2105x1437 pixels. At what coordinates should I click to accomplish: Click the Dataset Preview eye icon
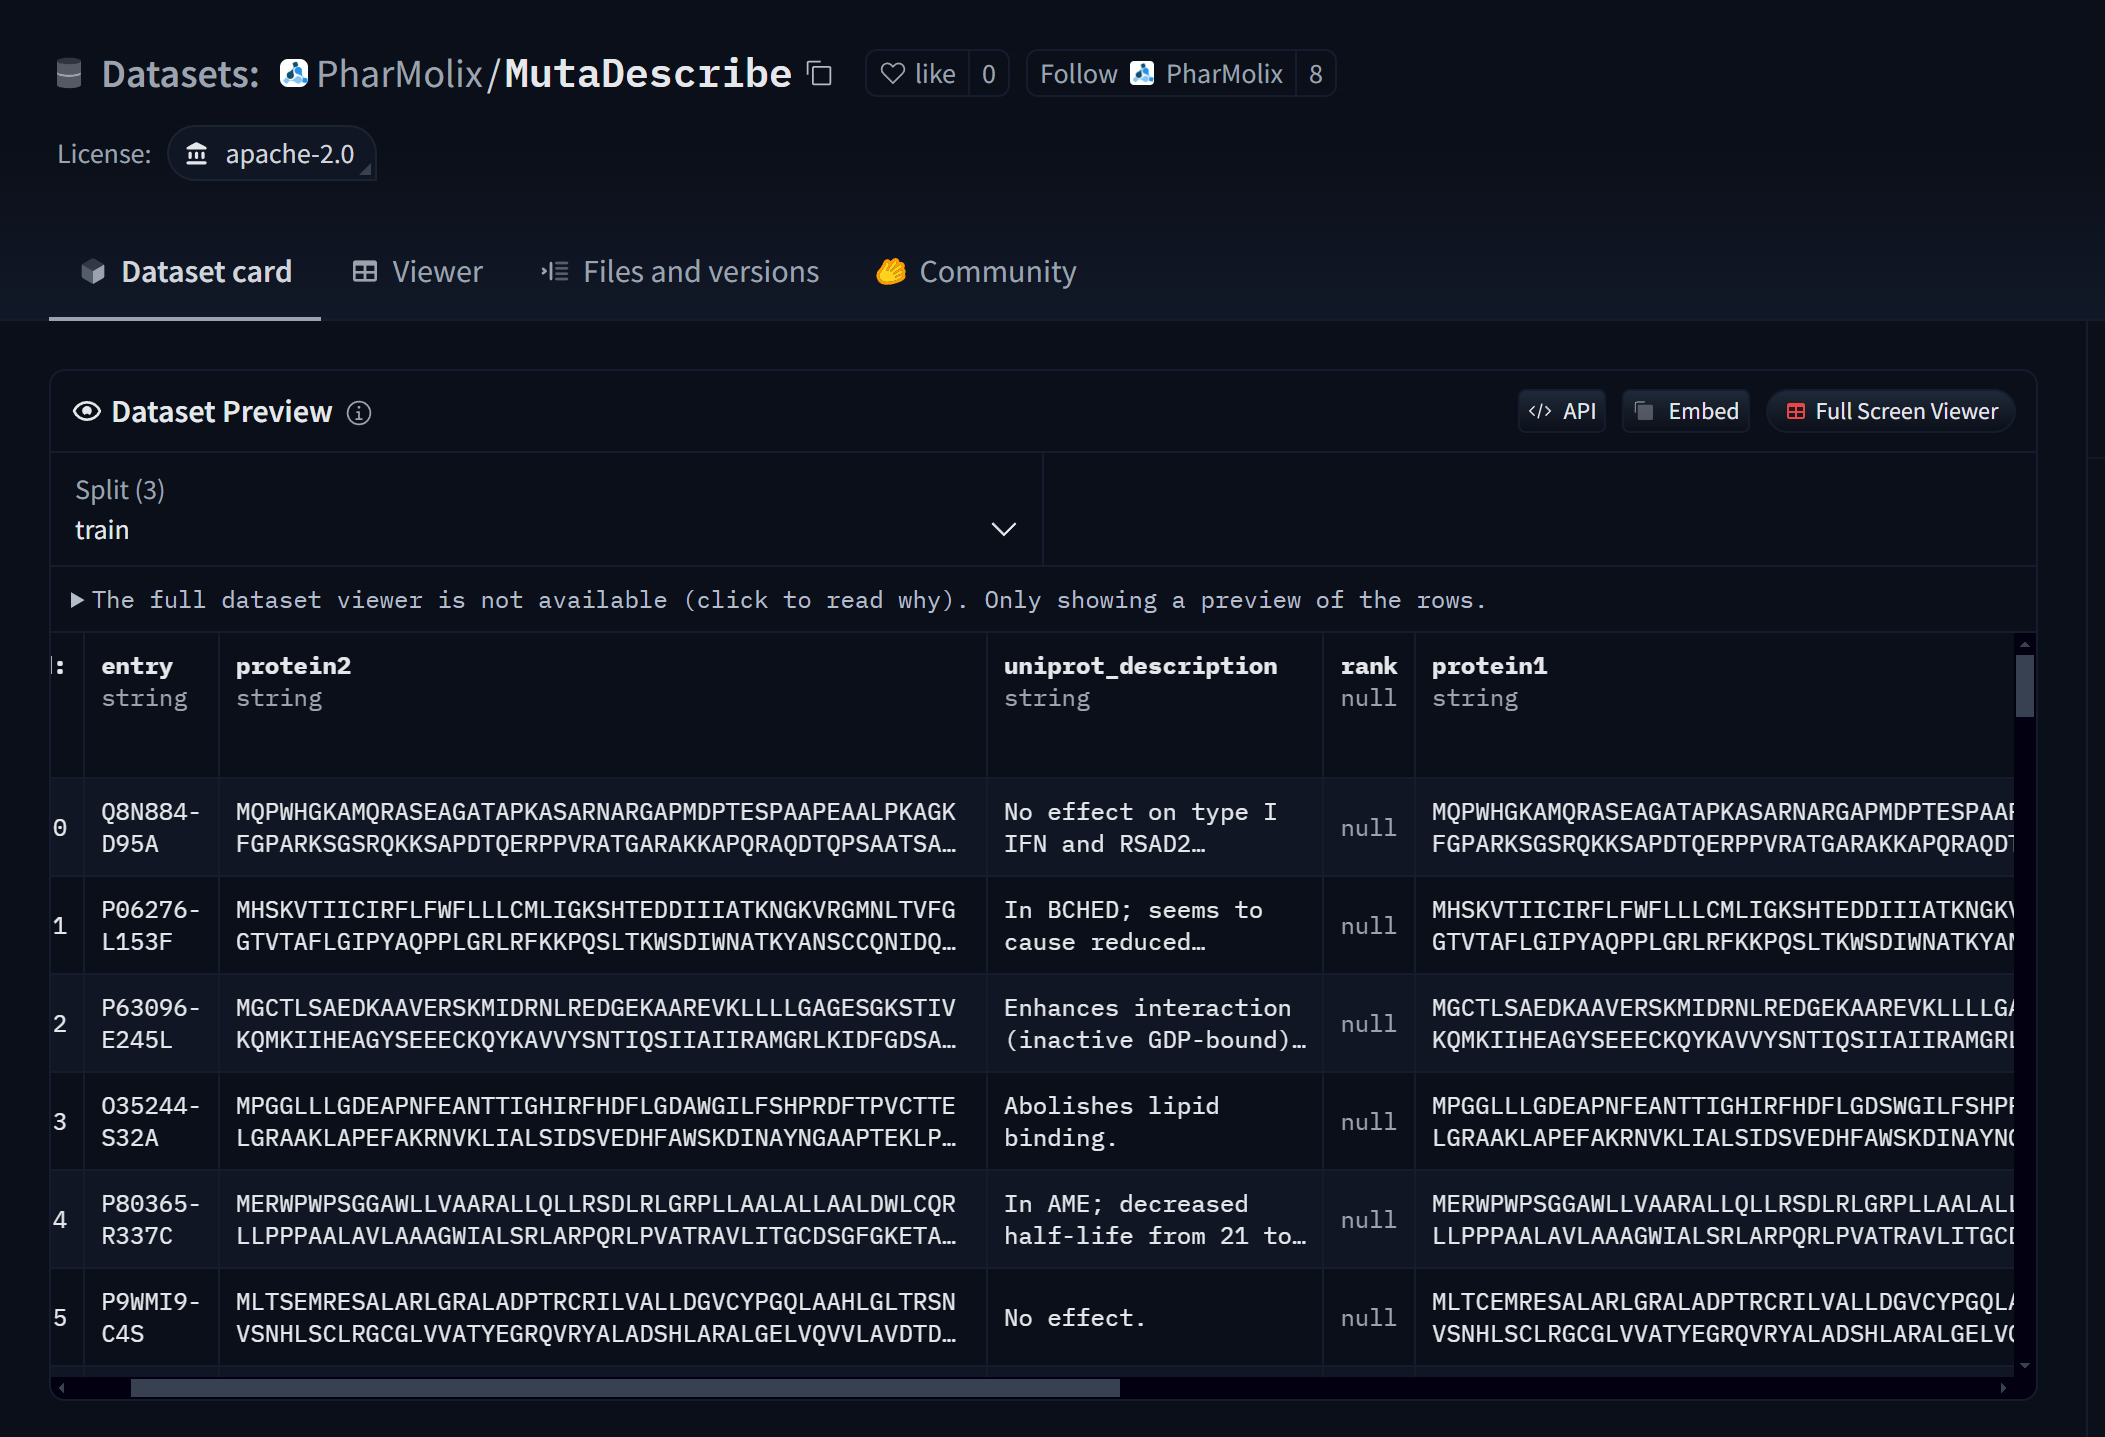tap(87, 412)
